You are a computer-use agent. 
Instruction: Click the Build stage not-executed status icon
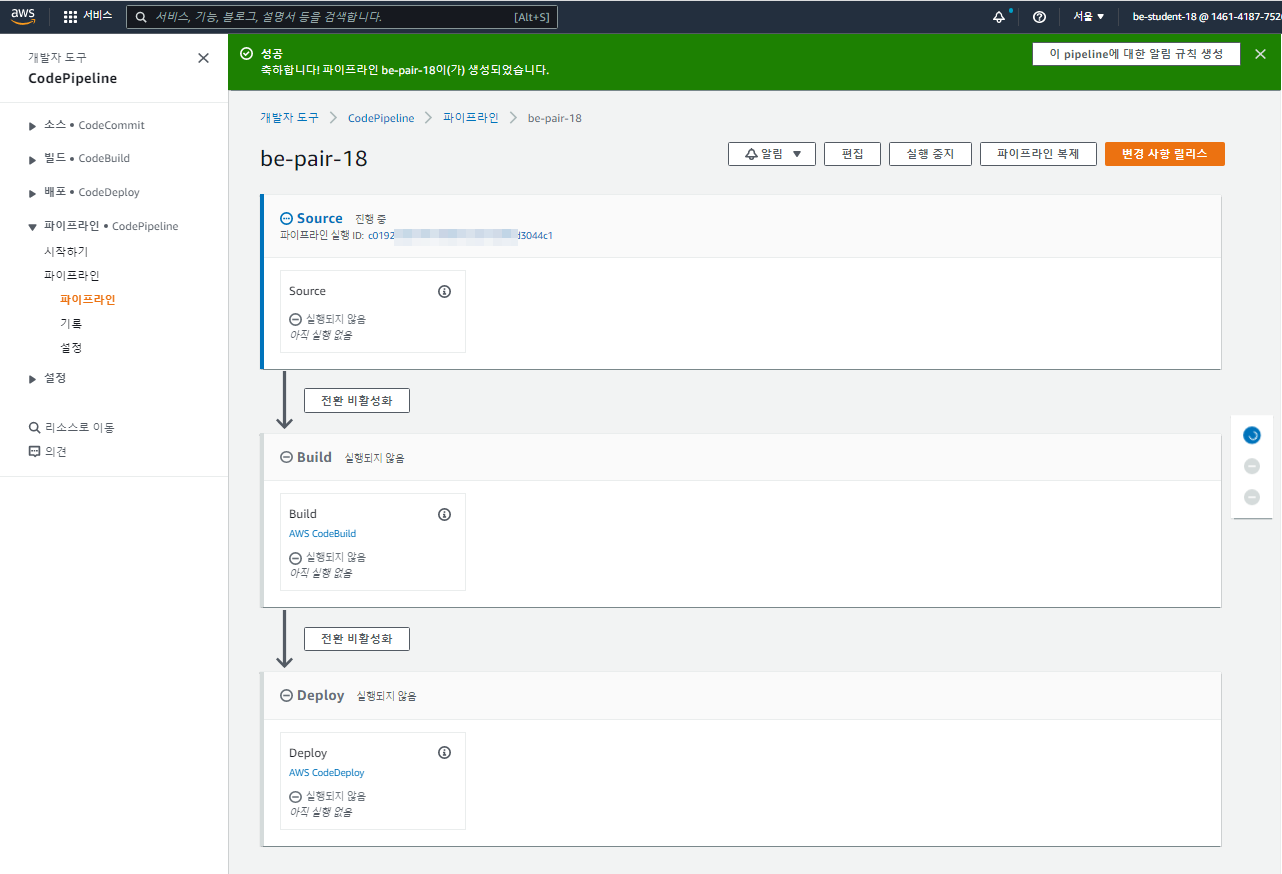287,457
